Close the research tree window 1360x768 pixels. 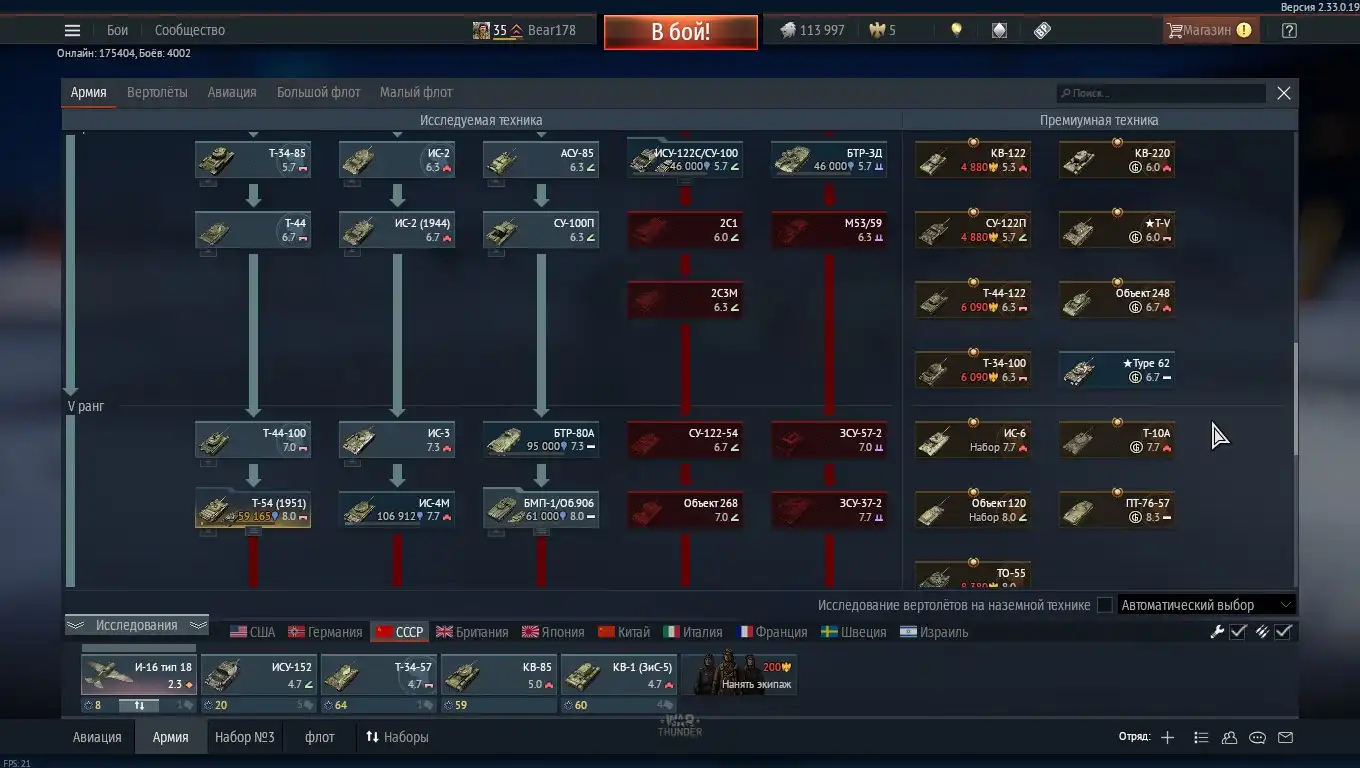[1284, 93]
